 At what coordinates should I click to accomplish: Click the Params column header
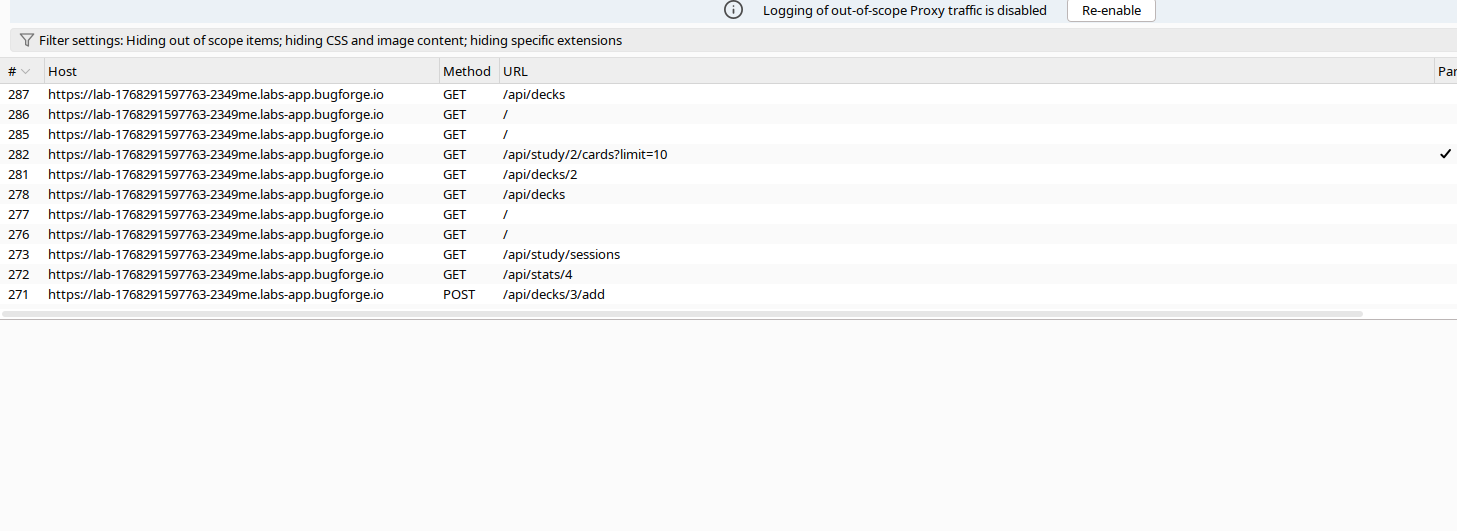[1446, 72]
